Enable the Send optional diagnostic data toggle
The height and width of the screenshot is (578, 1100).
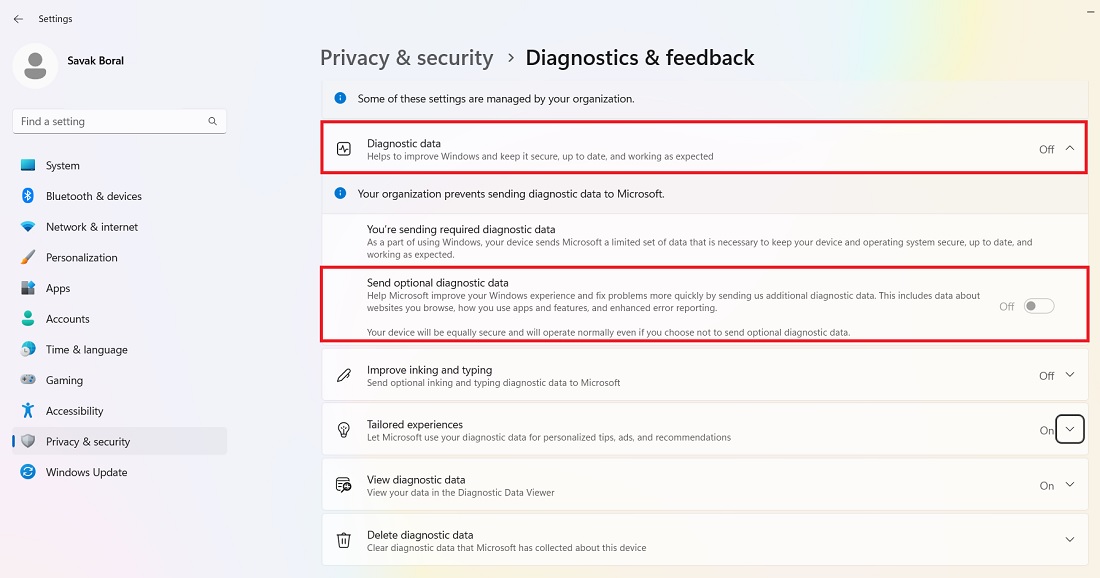coord(1038,306)
